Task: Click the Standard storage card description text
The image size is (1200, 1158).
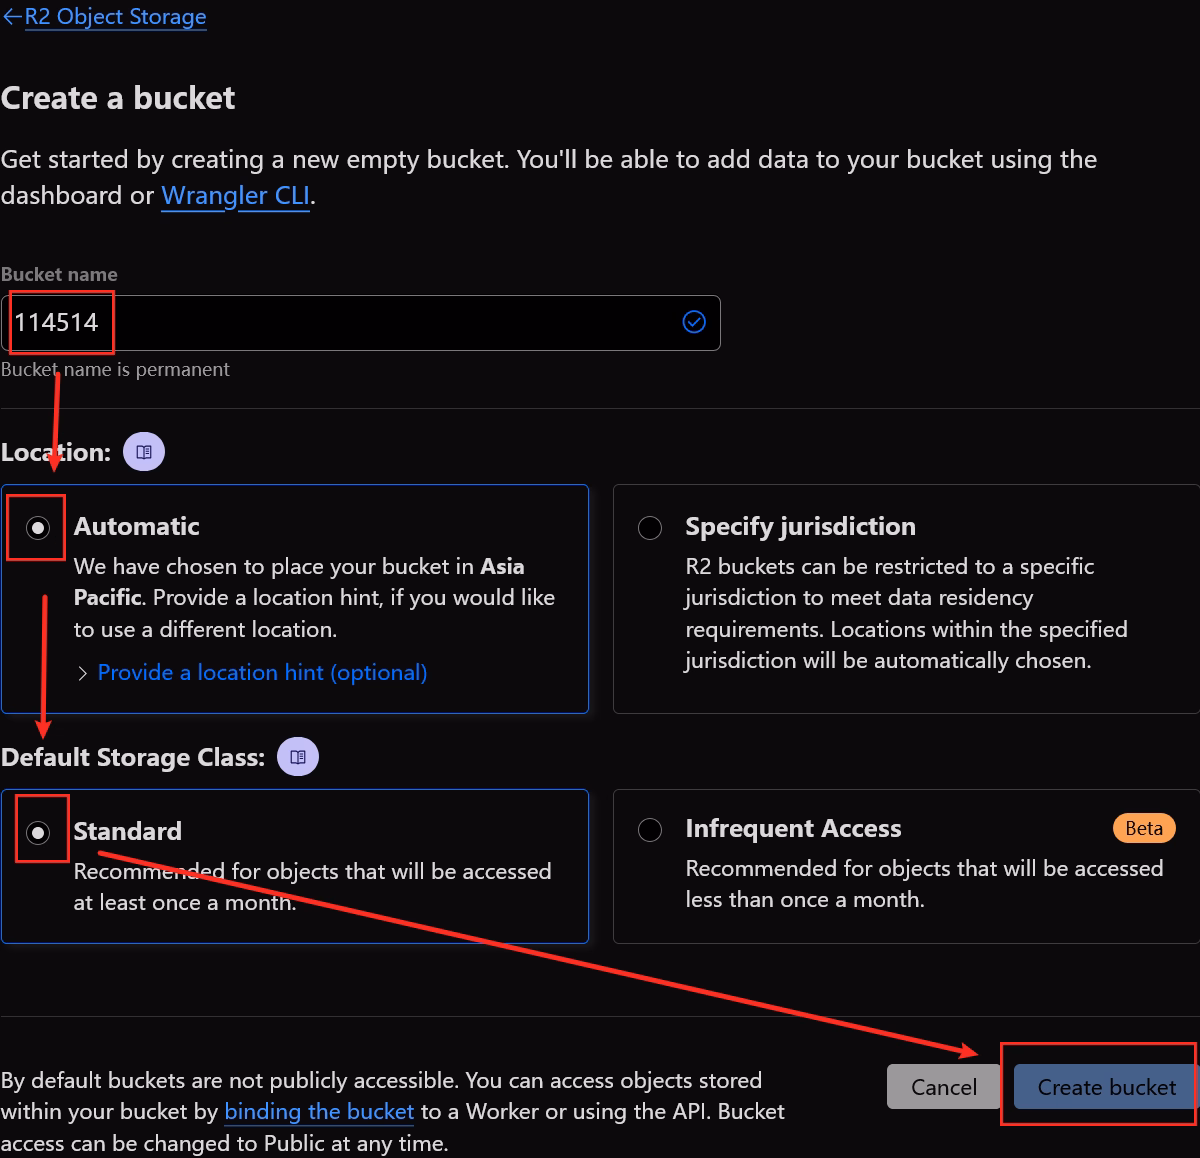Action: tap(312, 886)
